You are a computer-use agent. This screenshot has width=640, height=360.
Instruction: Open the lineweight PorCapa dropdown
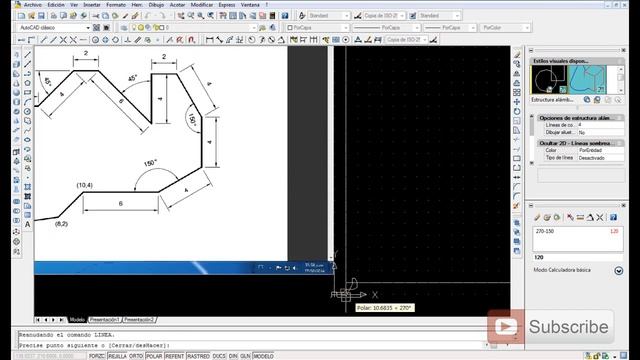click(x=473, y=28)
